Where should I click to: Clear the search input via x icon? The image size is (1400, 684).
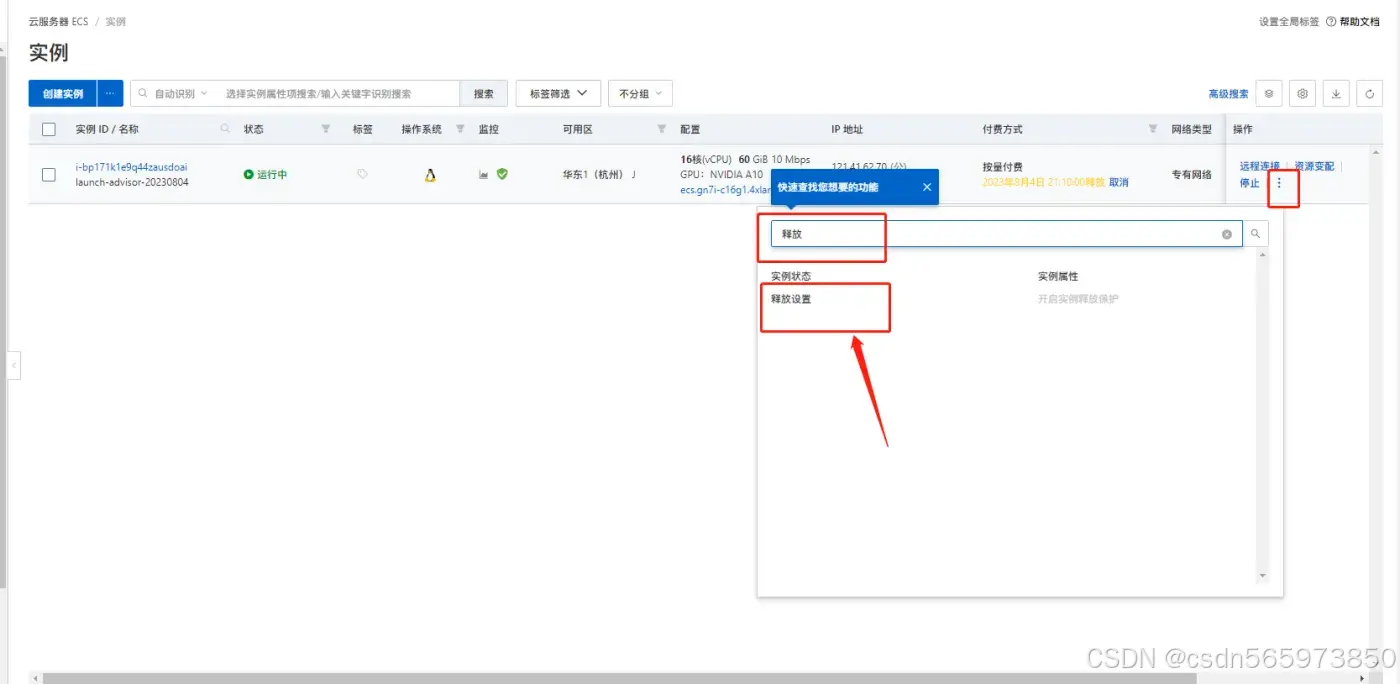[1227, 233]
